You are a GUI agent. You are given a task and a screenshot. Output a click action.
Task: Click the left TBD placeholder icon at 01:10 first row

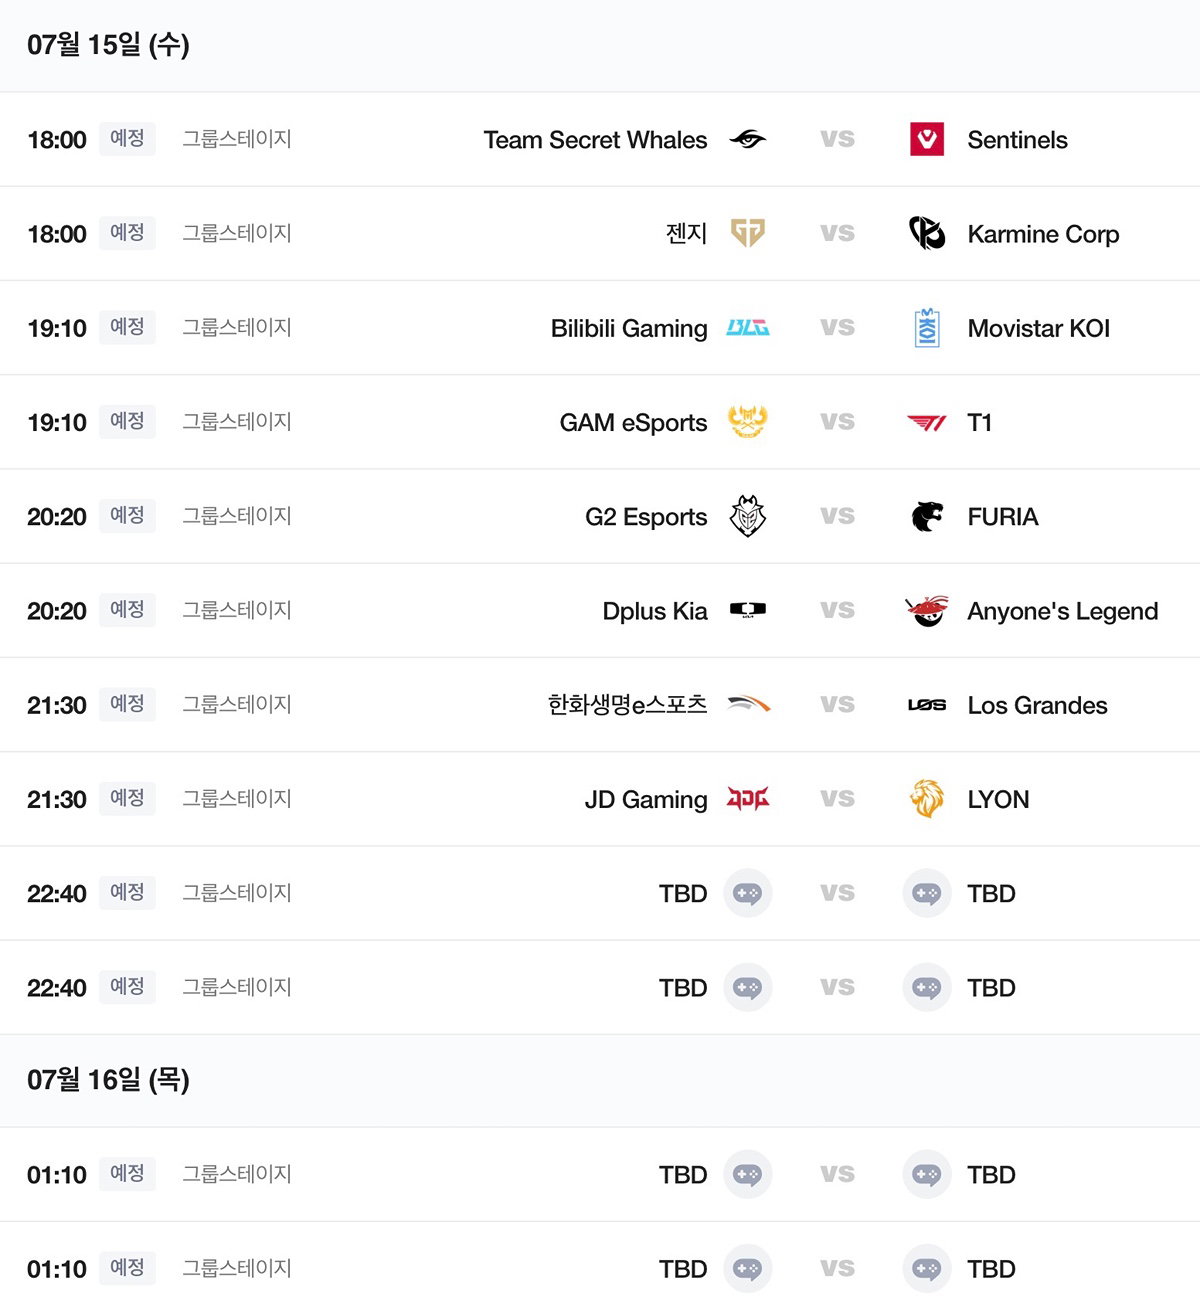click(747, 1174)
